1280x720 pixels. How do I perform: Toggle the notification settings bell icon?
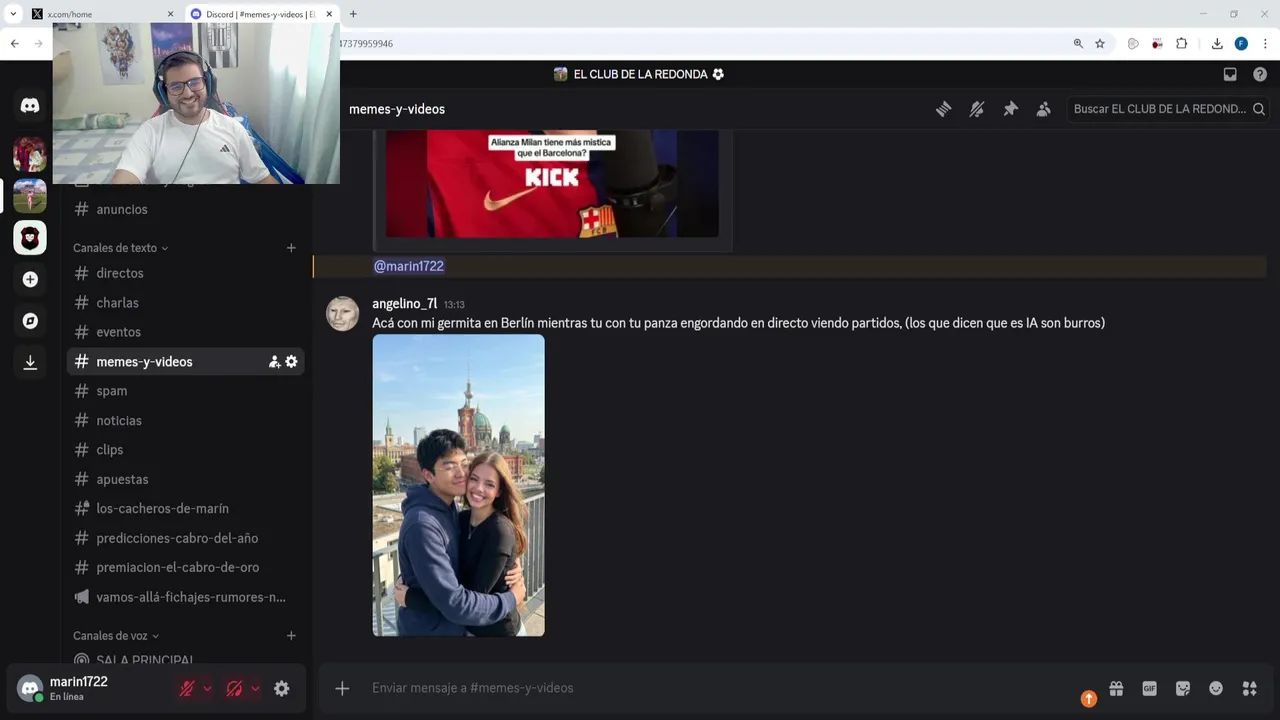[x=977, y=109]
